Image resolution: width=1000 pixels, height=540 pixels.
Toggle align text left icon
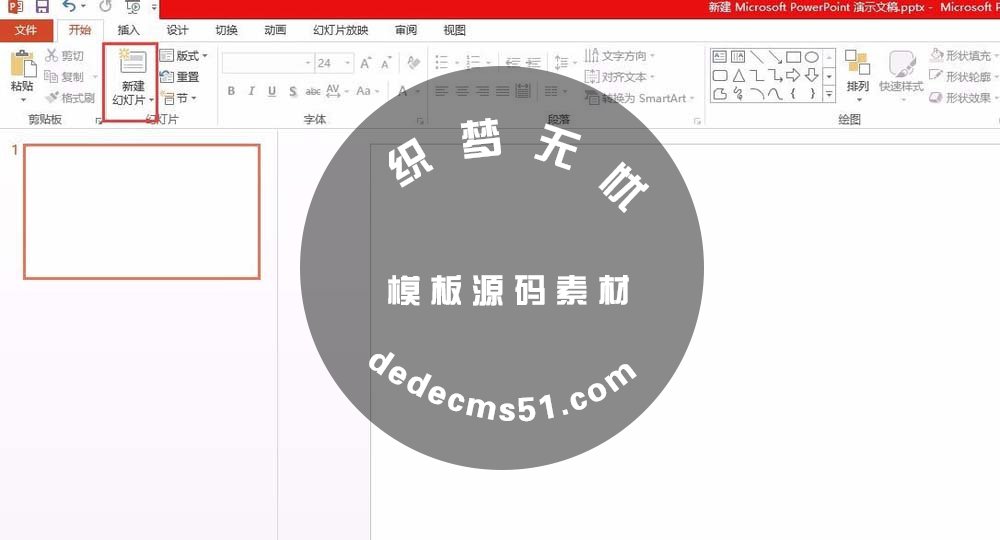441,91
